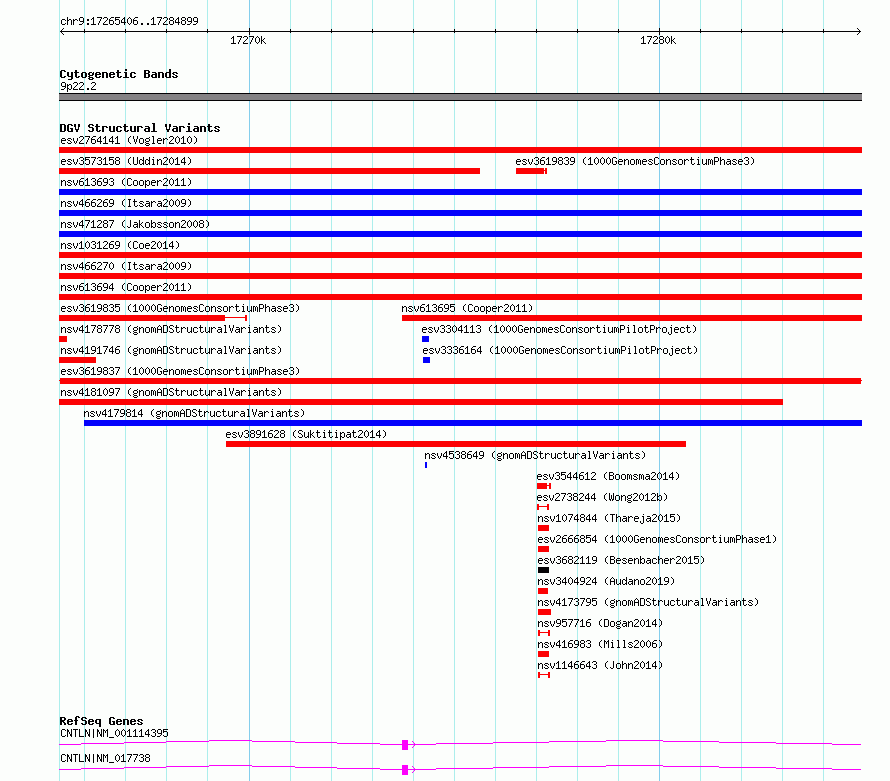Click the right arrow of the coordinate ruler

pos(858,31)
